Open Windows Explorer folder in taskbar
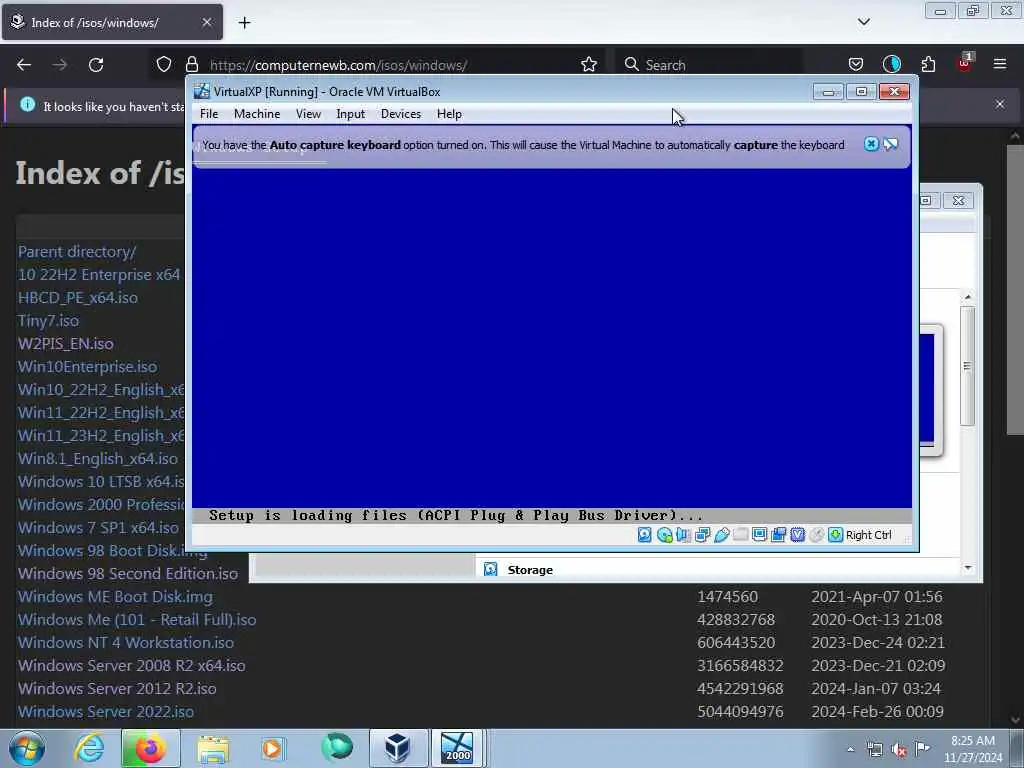The width and height of the screenshot is (1024, 768). (213, 748)
